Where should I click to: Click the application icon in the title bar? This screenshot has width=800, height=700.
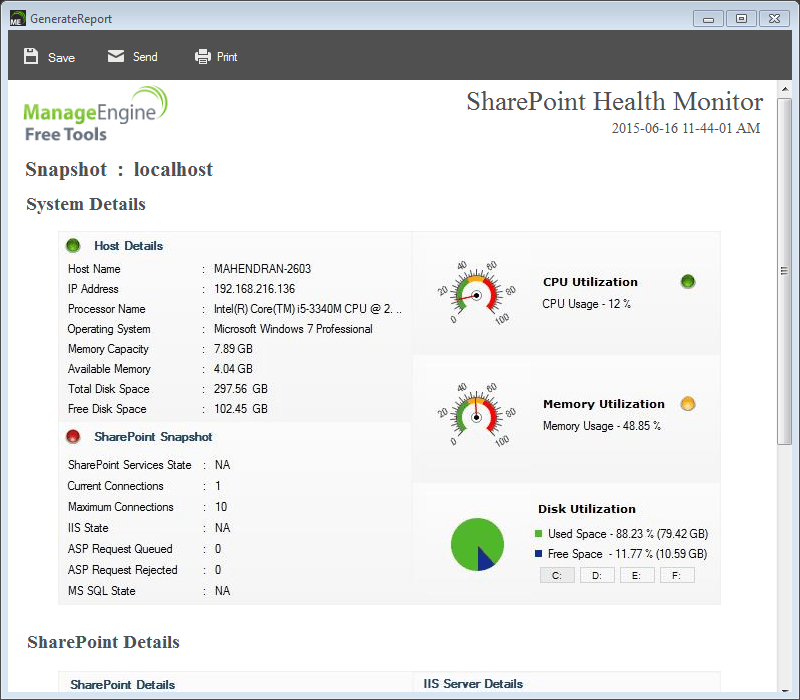pos(17,18)
